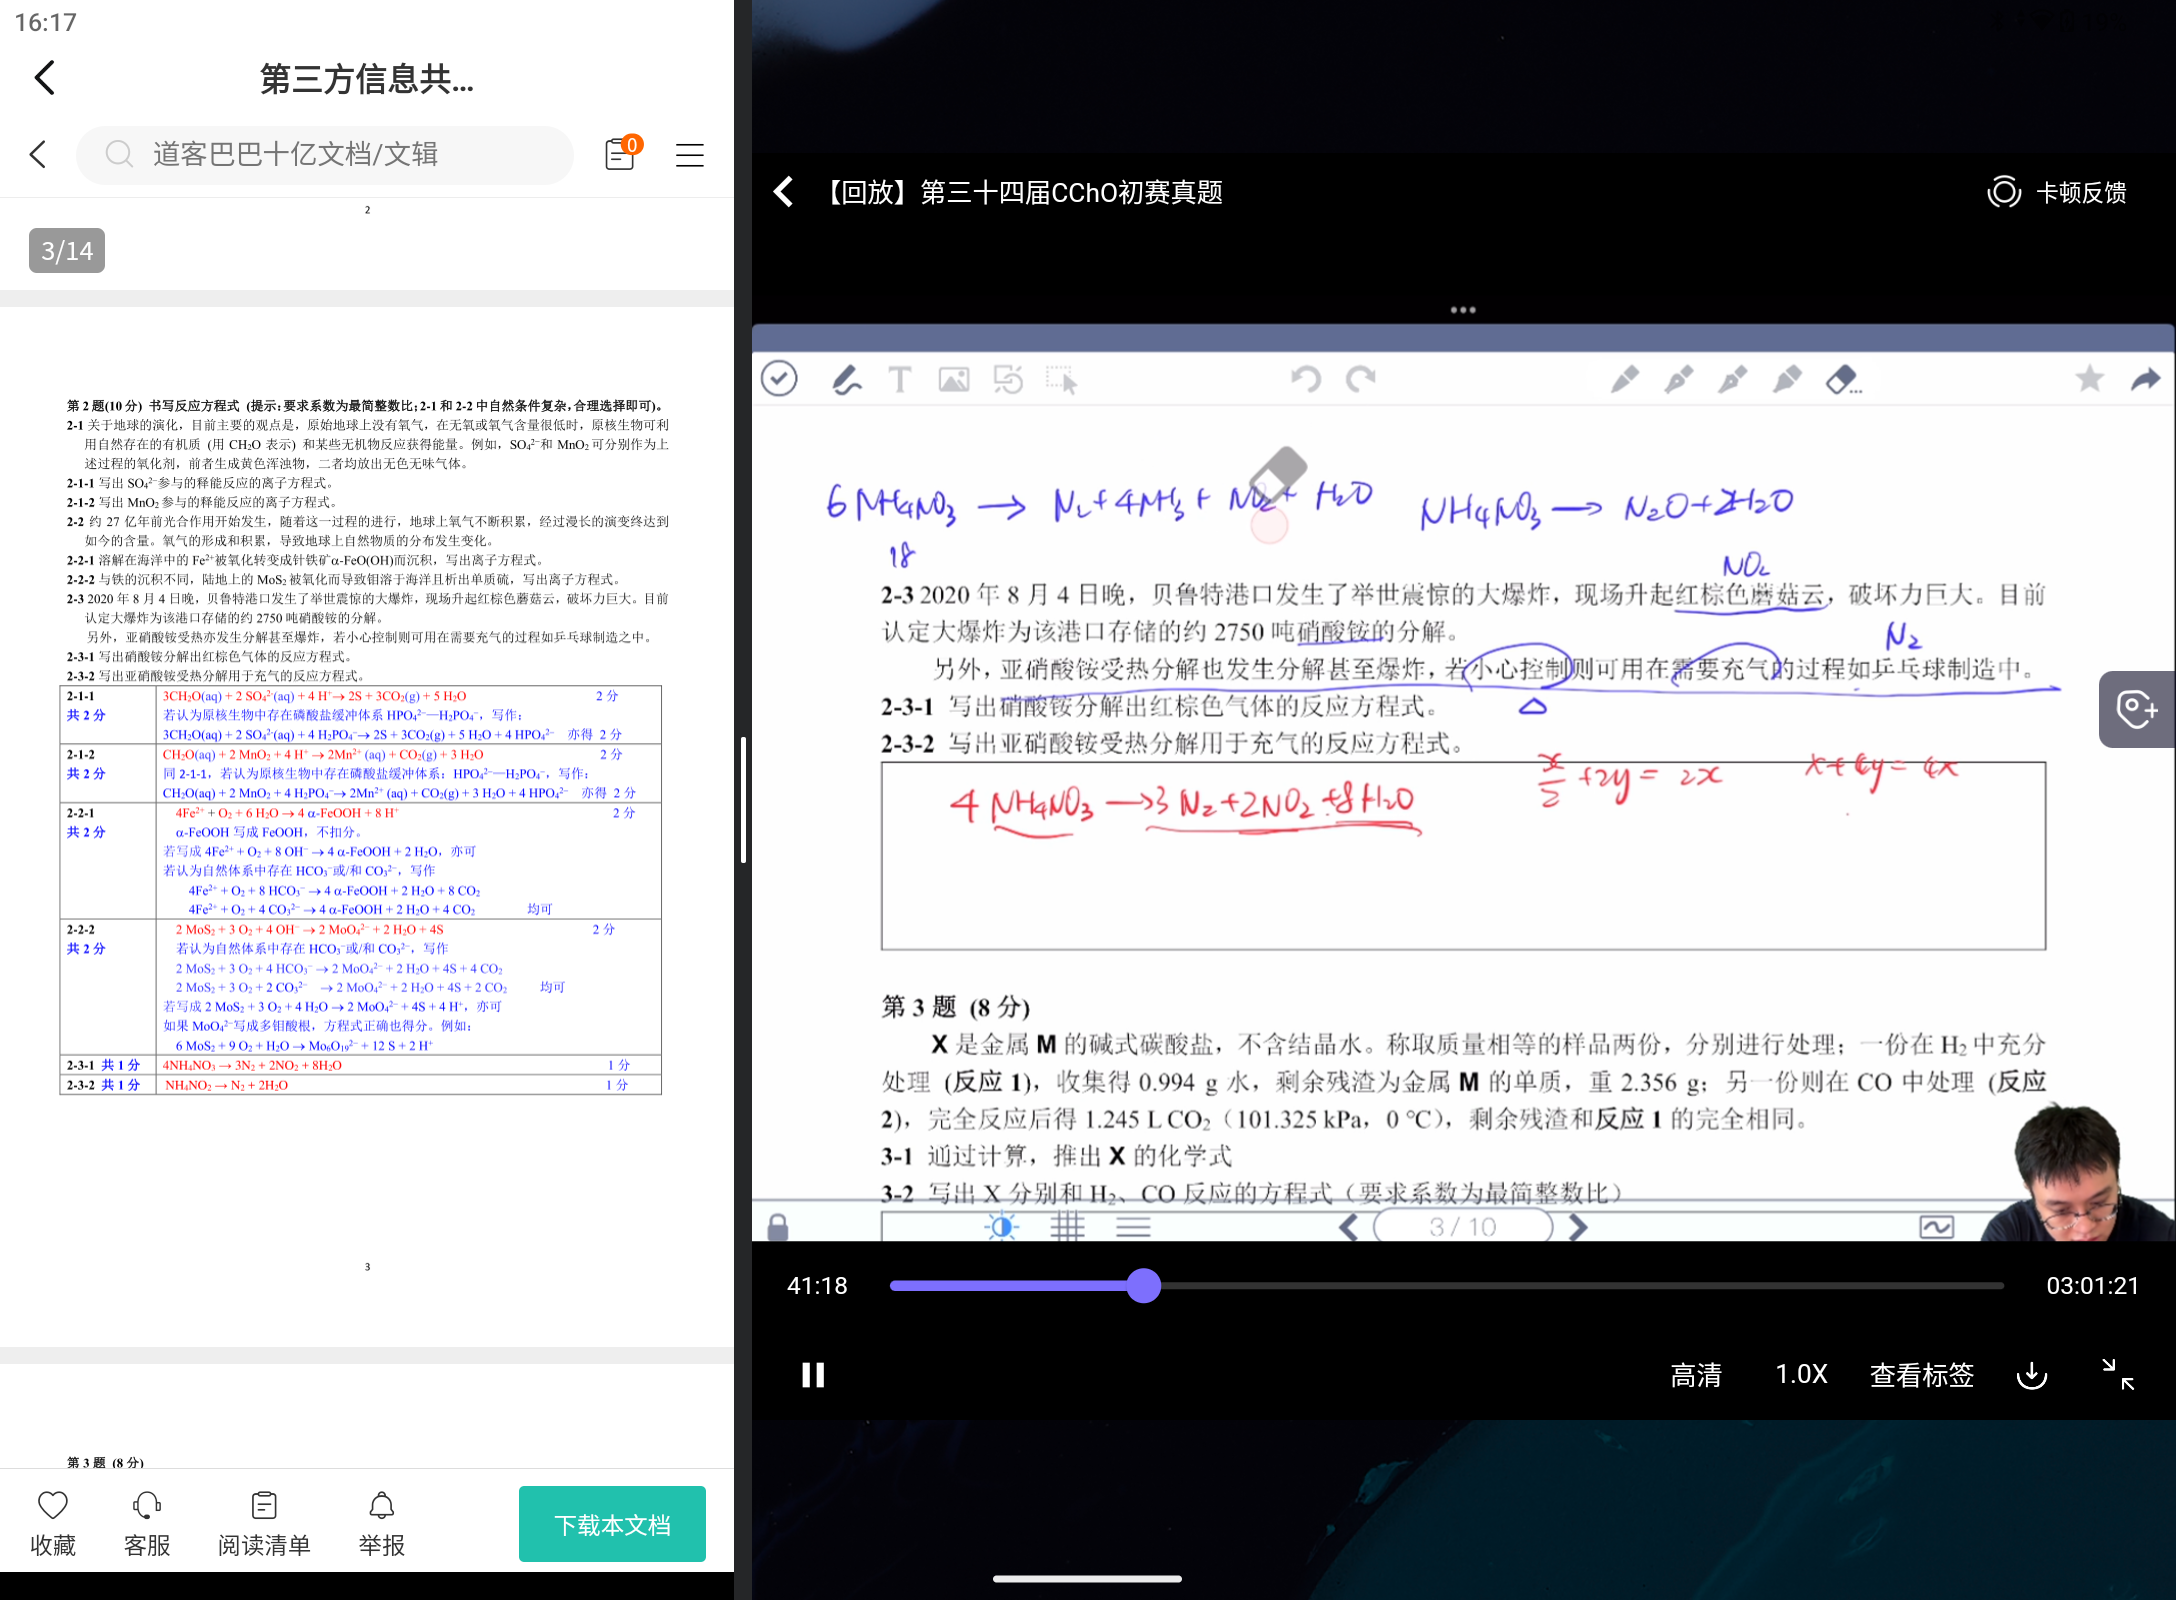Select the text T tool
The height and width of the screenshot is (1600, 2176).
click(x=899, y=379)
